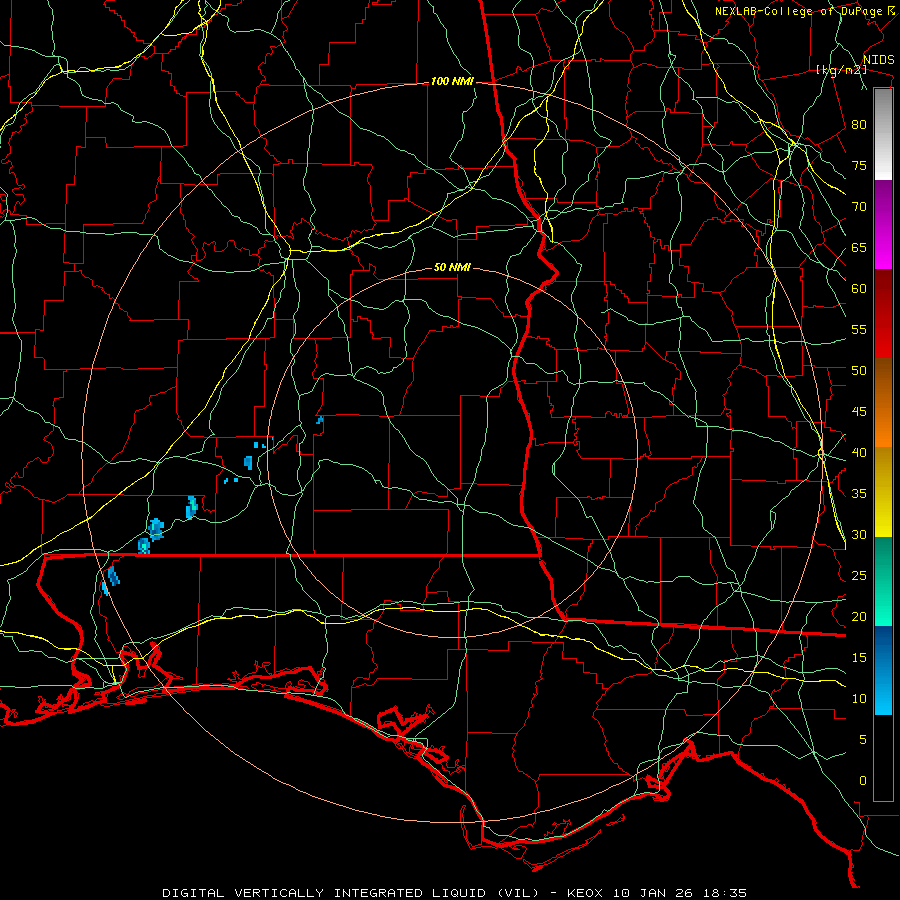The width and height of the screenshot is (900, 900).
Task: Click the "[kg/m2]" units label
Action: coord(841,70)
